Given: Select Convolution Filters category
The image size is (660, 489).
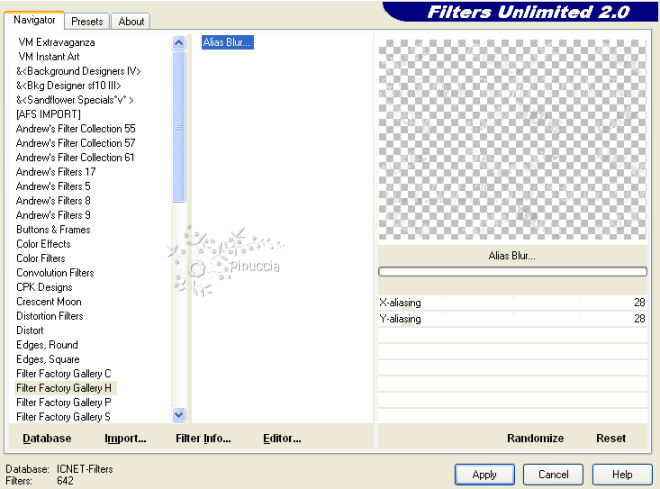Looking at the screenshot, I should 55,273.
